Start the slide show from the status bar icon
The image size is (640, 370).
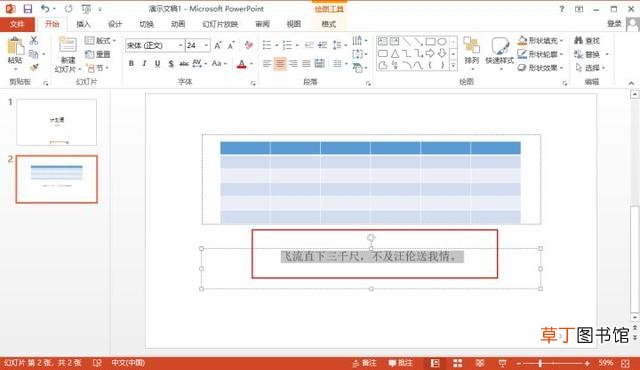pyautogui.click(x=502, y=363)
